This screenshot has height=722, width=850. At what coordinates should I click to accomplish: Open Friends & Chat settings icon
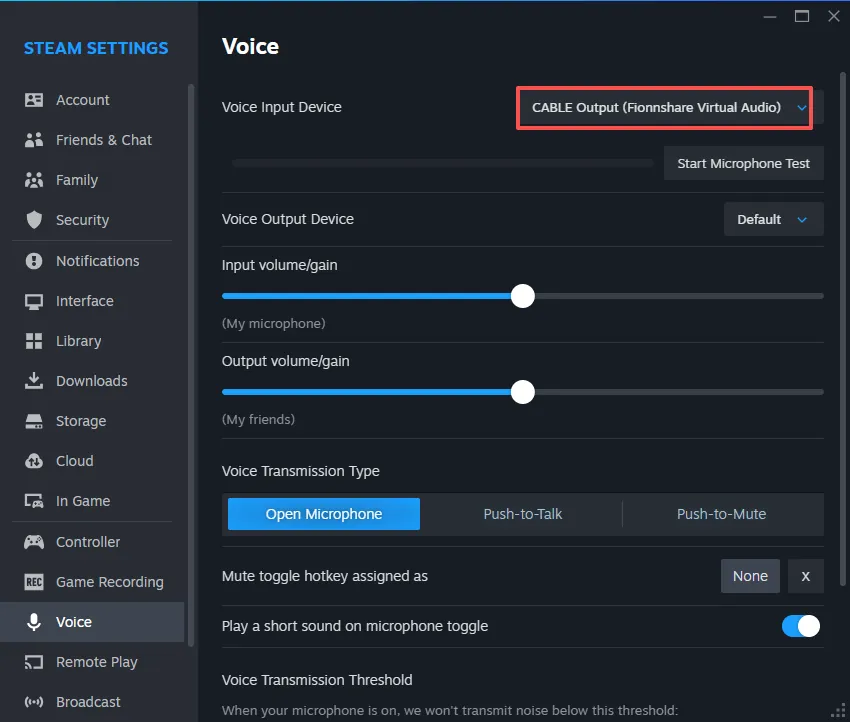34,140
